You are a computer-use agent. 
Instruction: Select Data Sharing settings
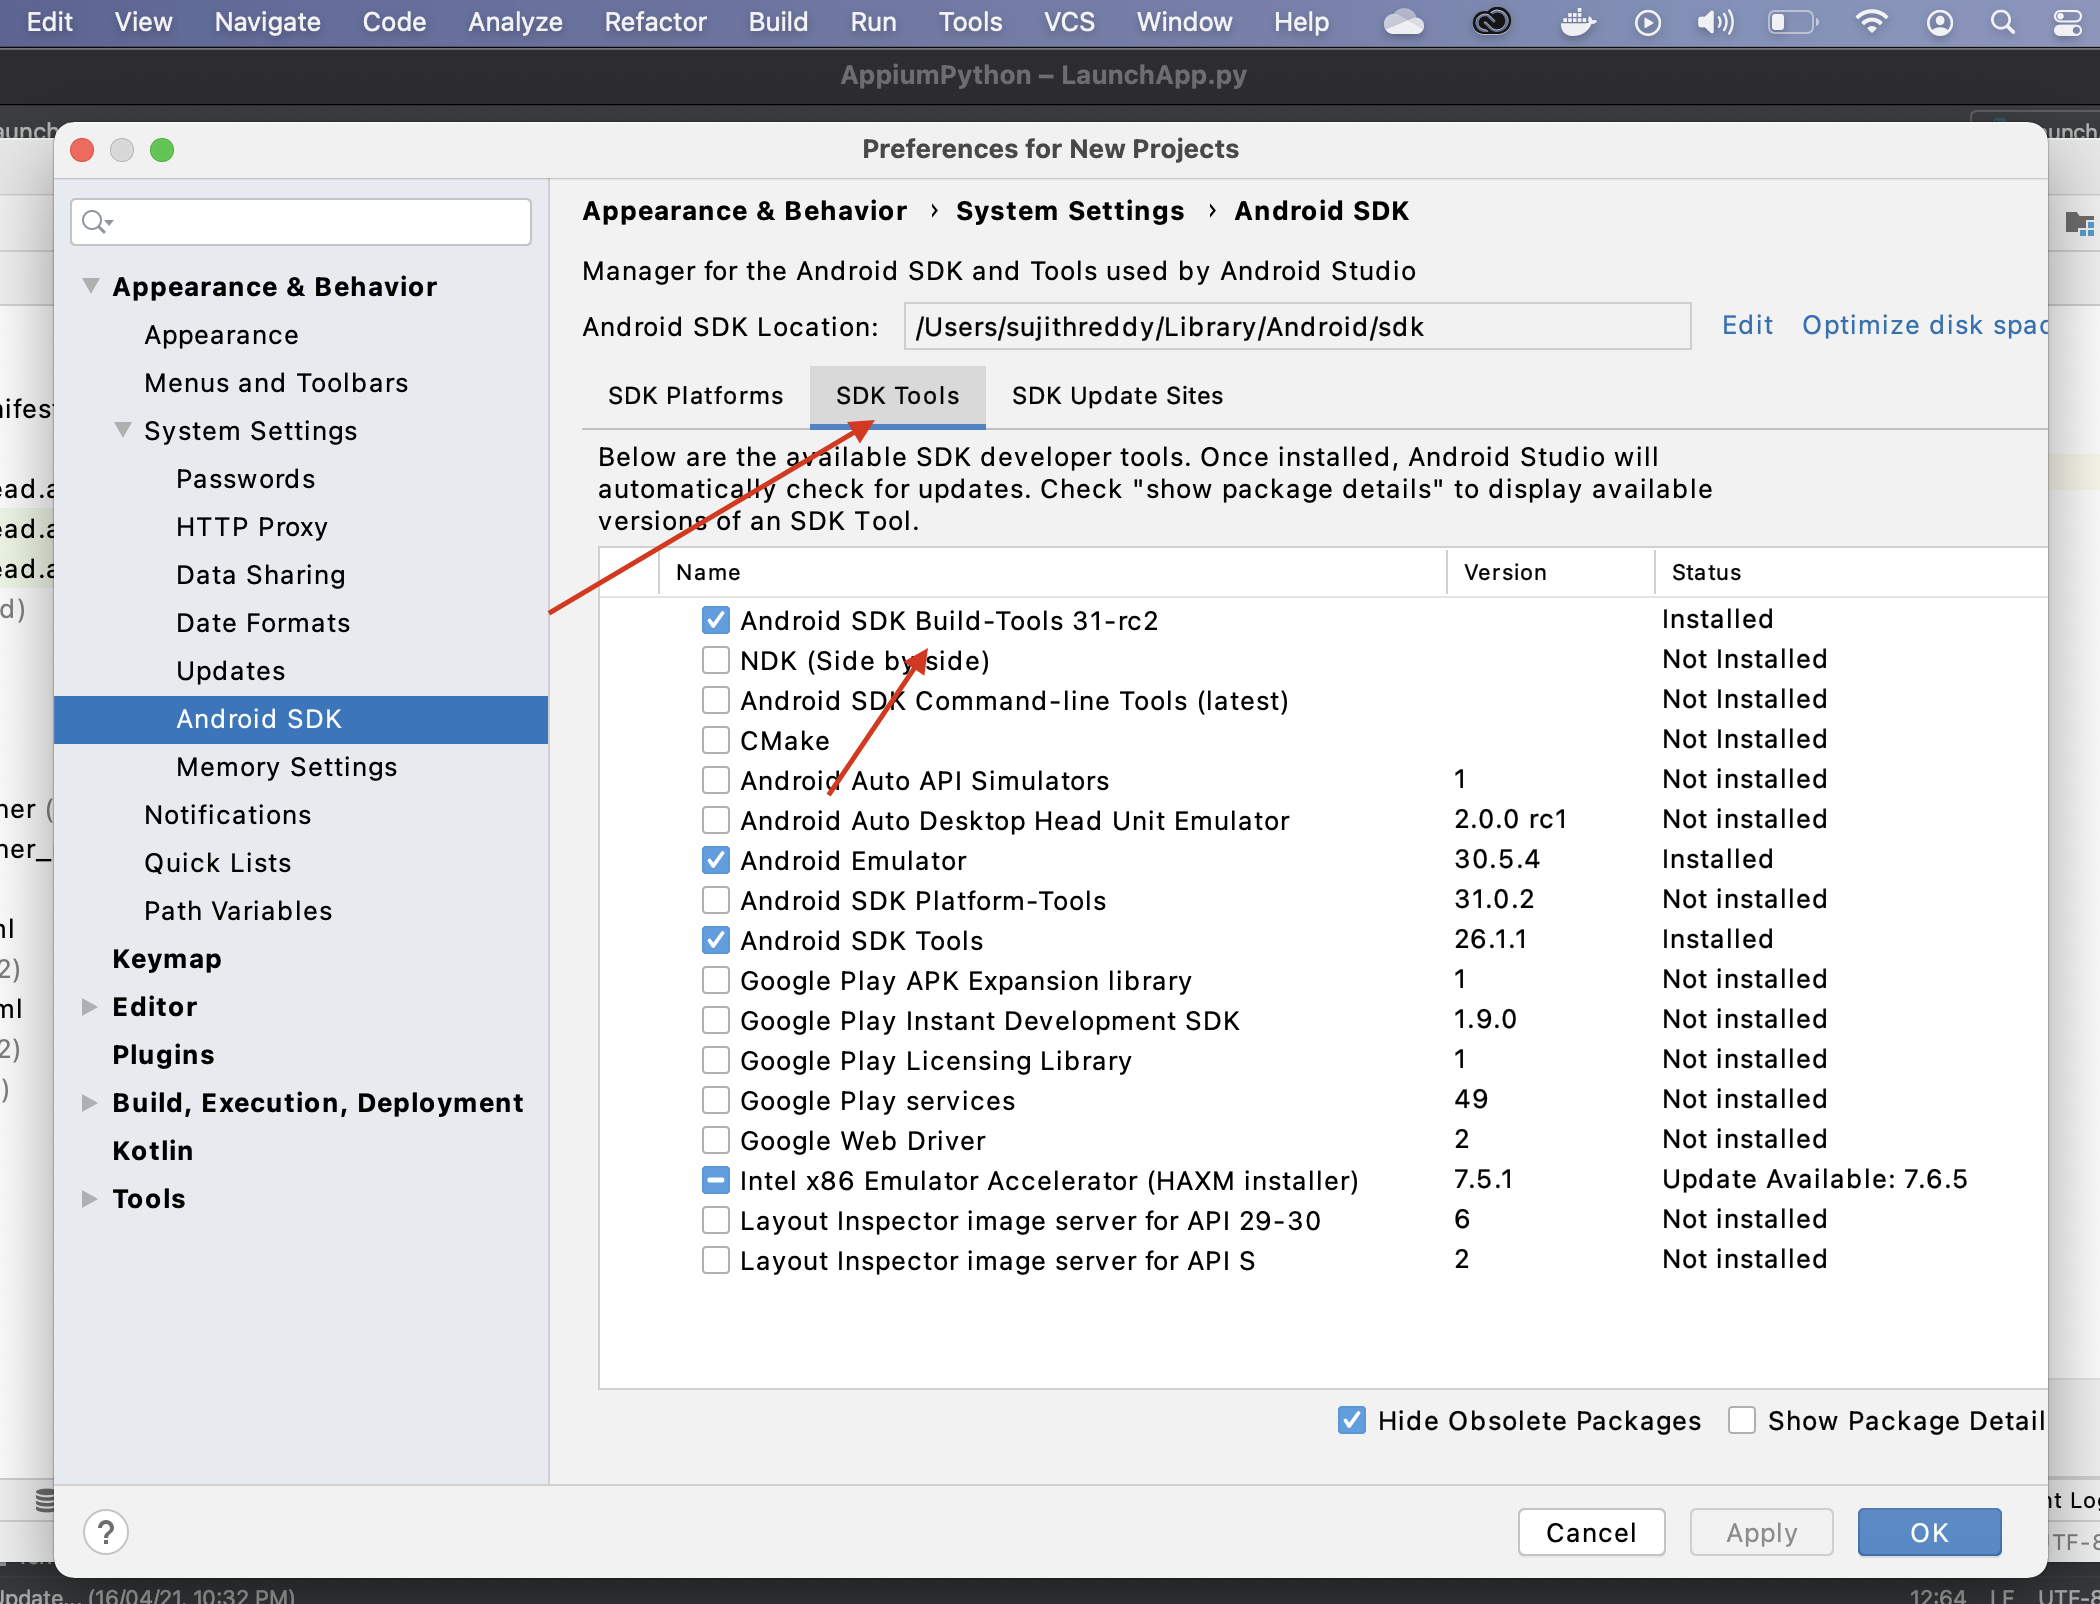pyautogui.click(x=261, y=575)
